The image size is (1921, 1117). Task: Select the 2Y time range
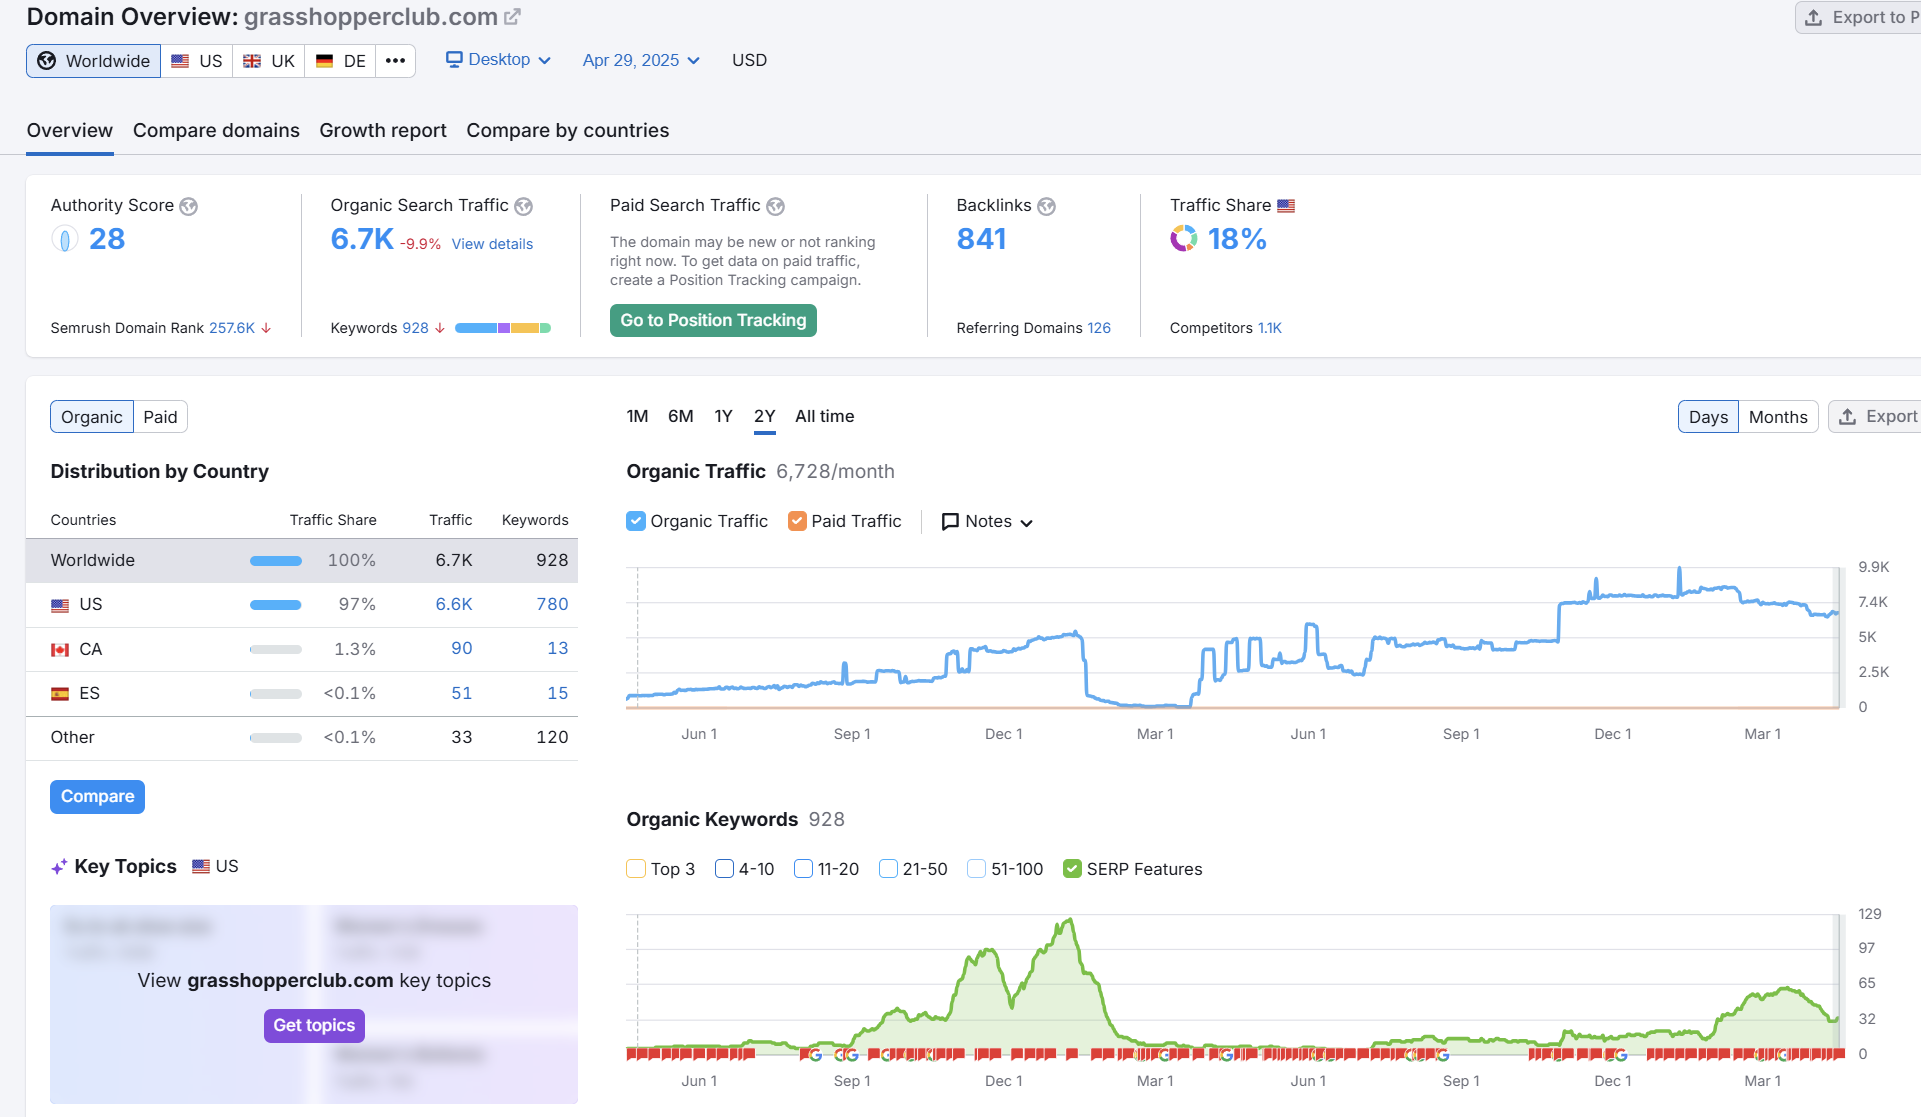[764, 416]
